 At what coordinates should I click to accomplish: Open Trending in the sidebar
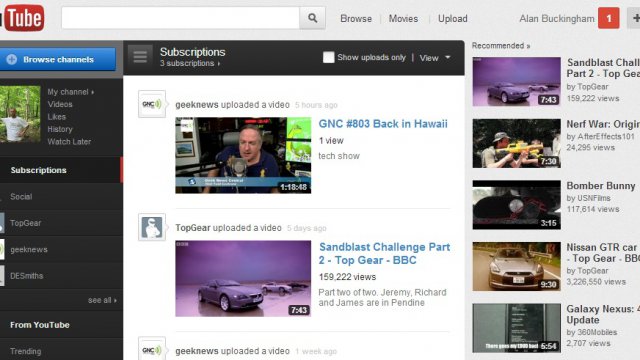[25, 351]
